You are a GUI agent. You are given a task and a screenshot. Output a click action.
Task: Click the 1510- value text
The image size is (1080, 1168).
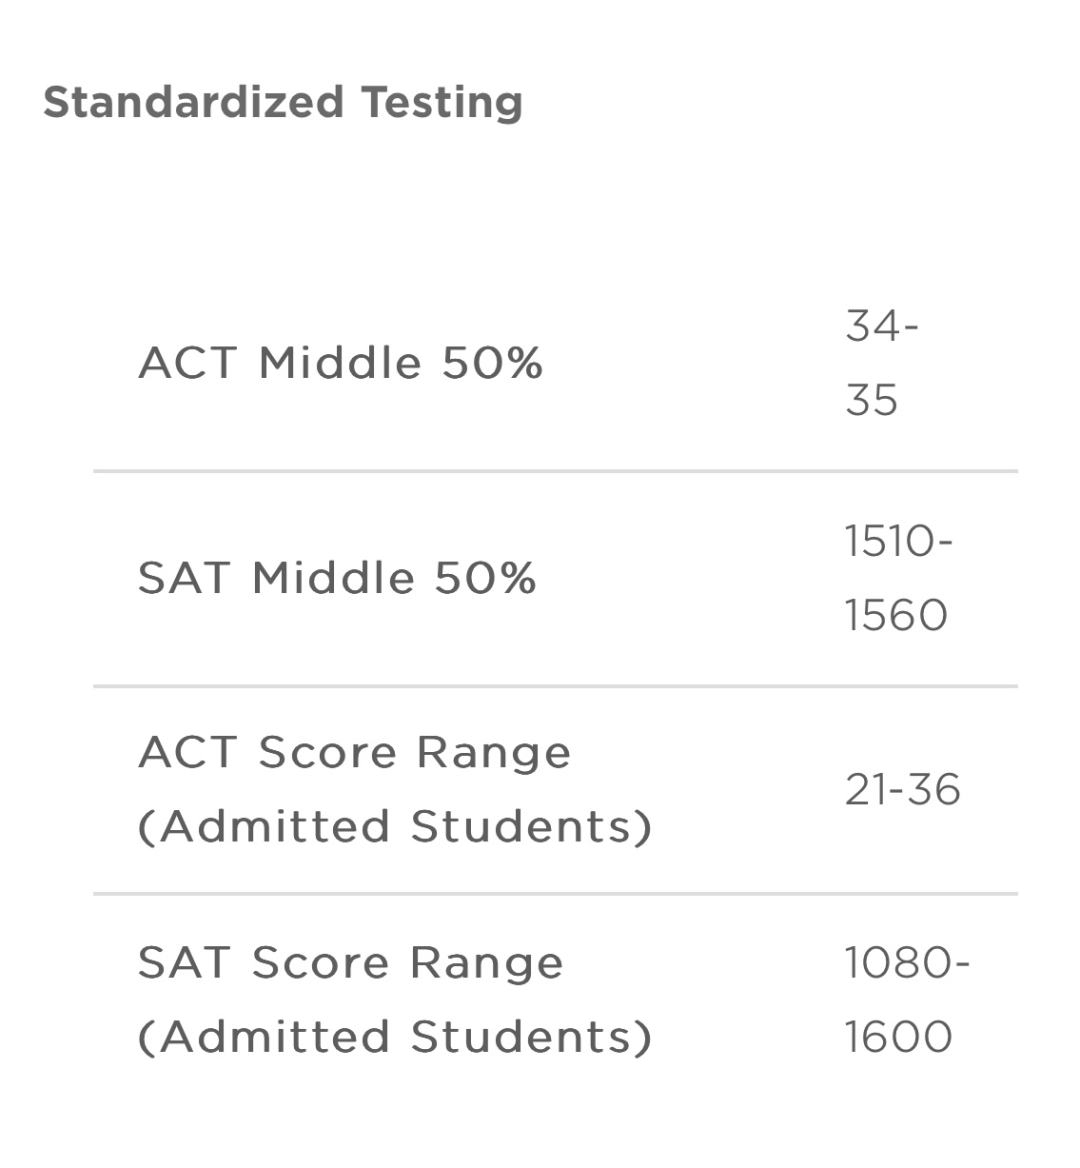pyautogui.click(x=898, y=541)
